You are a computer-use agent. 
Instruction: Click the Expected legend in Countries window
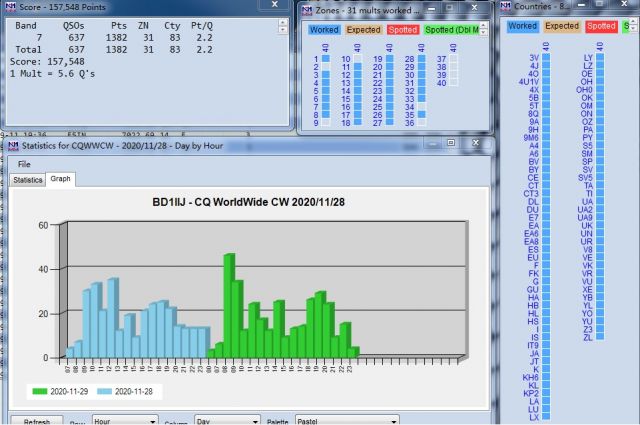pyautogui.click(x=562, y=26)
